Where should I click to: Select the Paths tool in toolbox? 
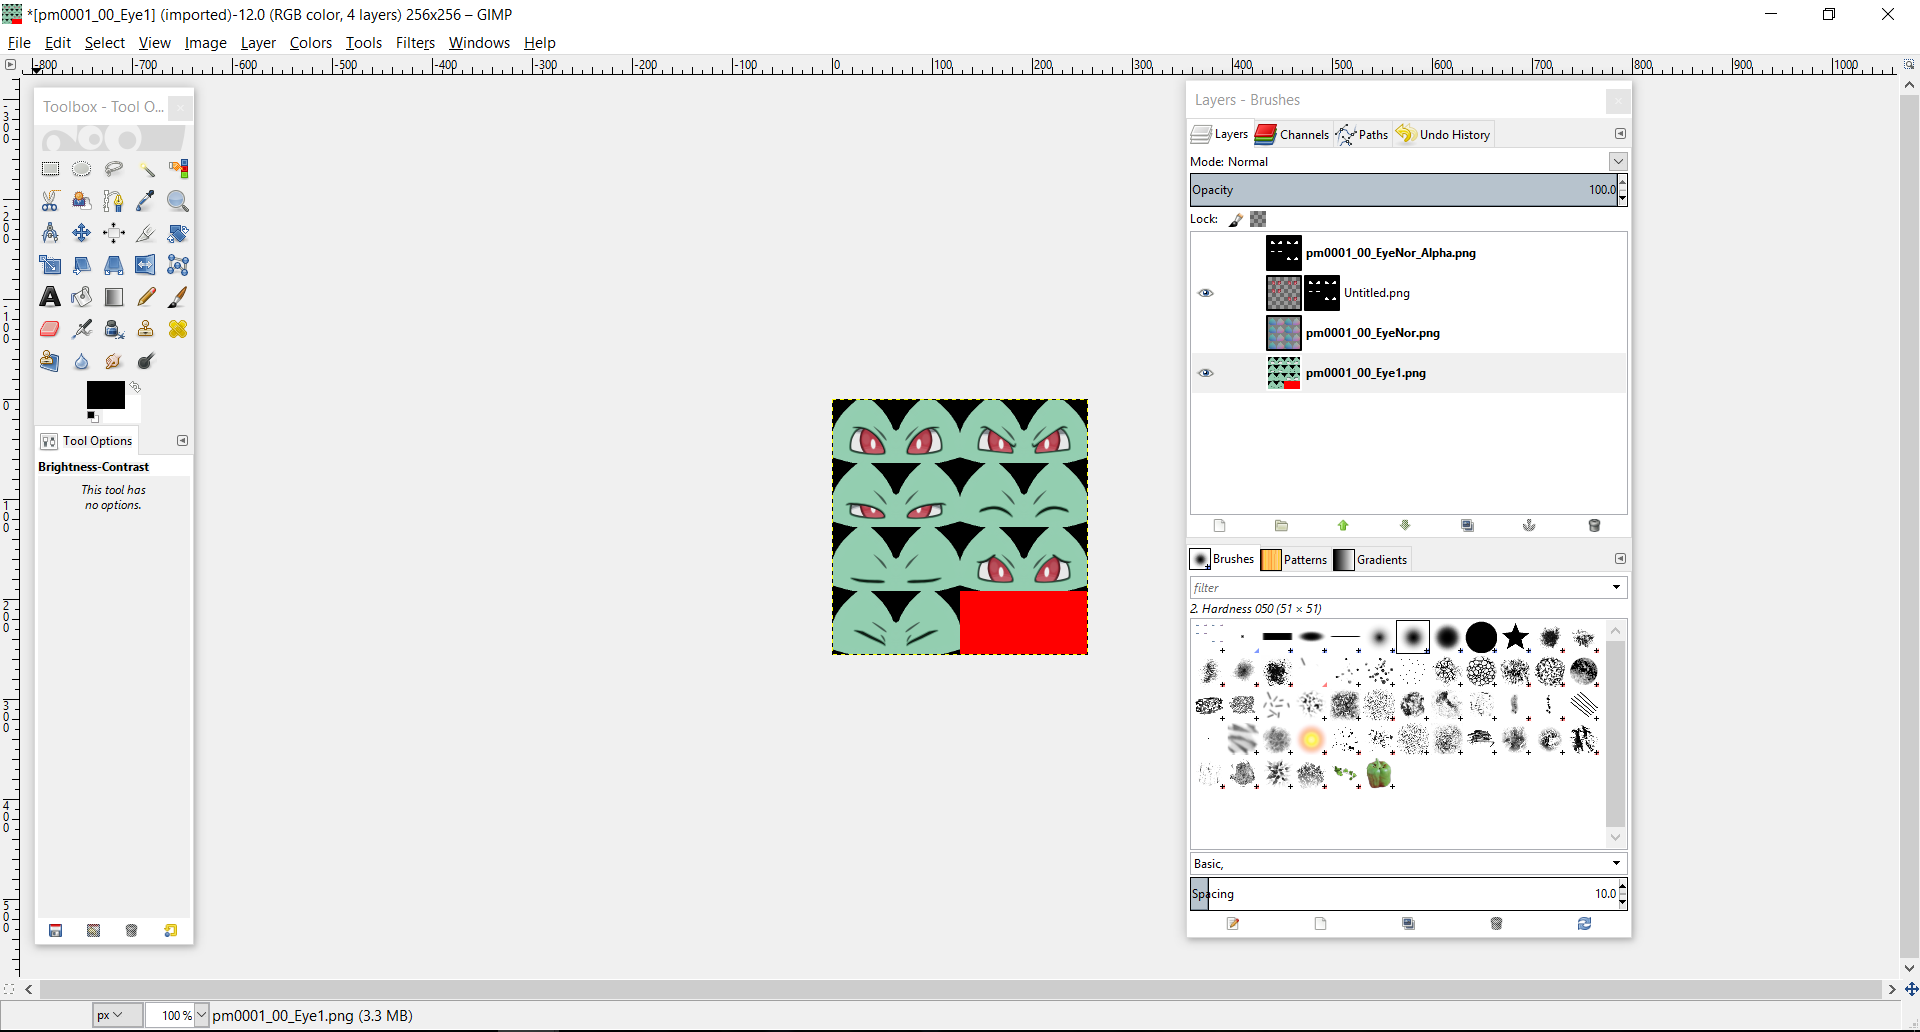114,201
